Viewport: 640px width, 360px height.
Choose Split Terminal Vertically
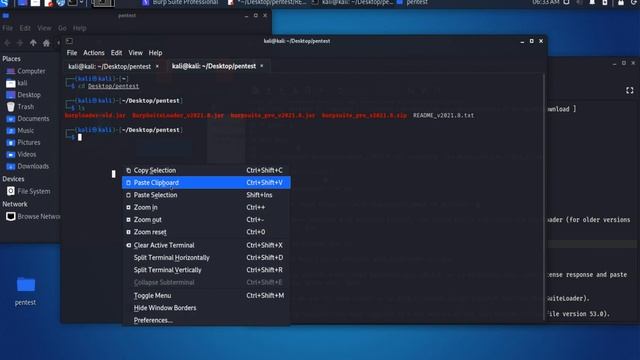click(x=206, y=270)
